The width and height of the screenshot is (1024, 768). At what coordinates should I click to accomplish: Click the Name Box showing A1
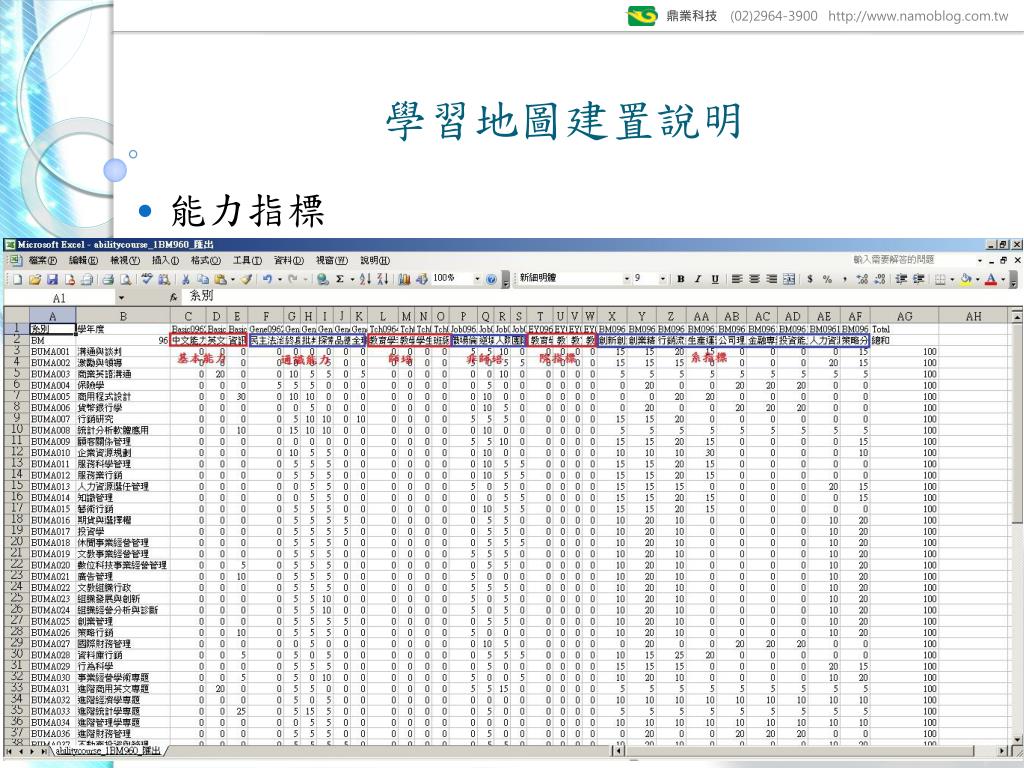coord(59,298)
